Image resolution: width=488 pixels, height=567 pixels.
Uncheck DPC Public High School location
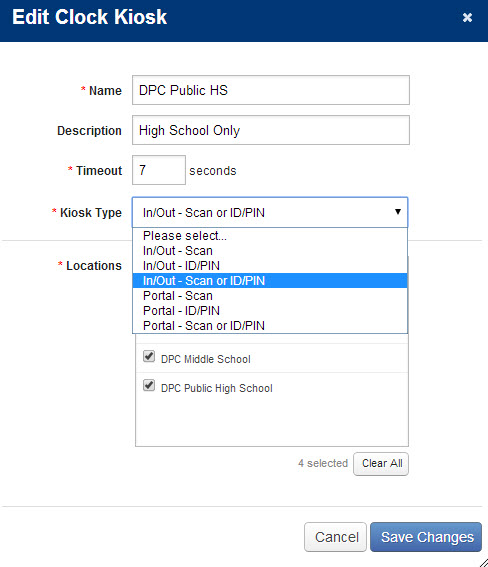coord(149,385)
